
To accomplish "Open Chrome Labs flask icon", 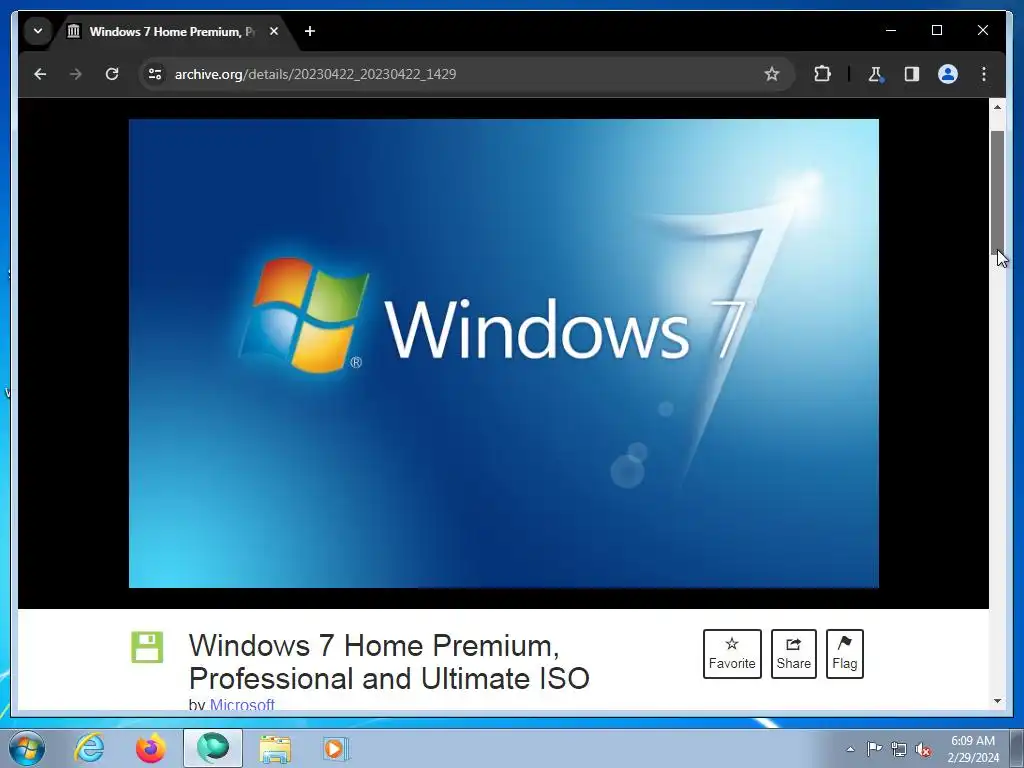I will (876, 74).
